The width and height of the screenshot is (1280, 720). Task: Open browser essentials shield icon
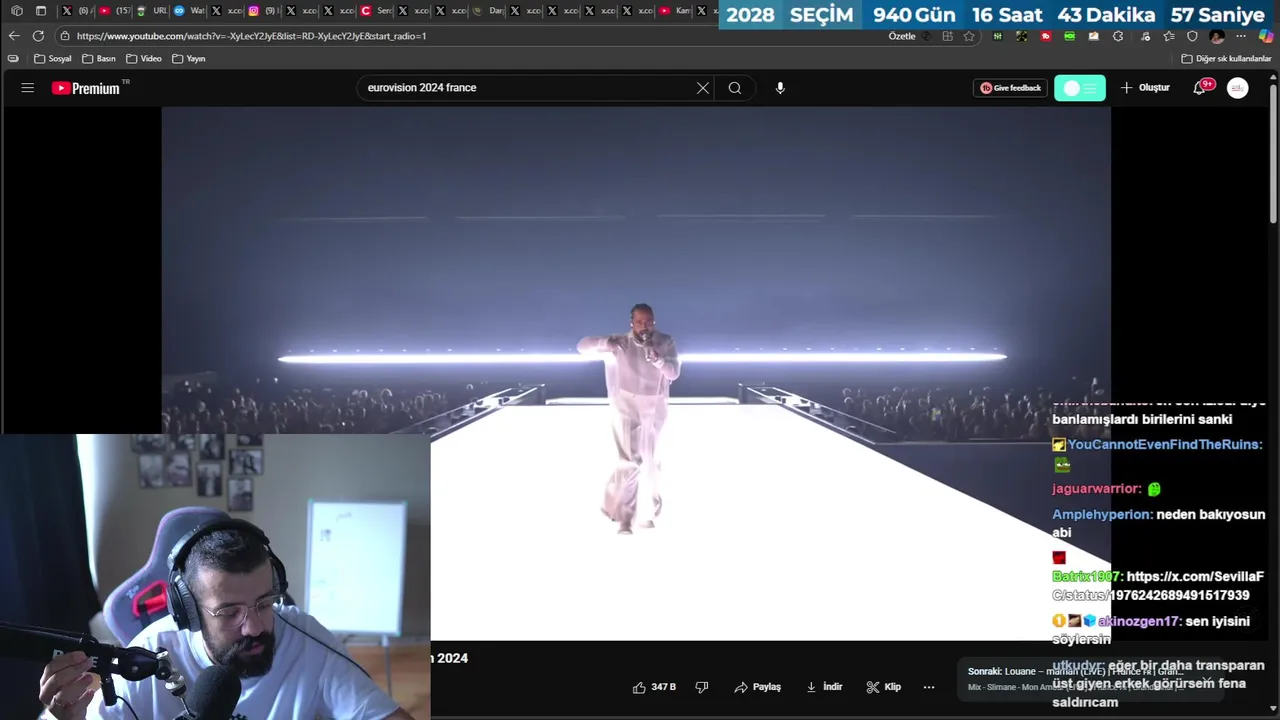click(x=1192, y=36)
